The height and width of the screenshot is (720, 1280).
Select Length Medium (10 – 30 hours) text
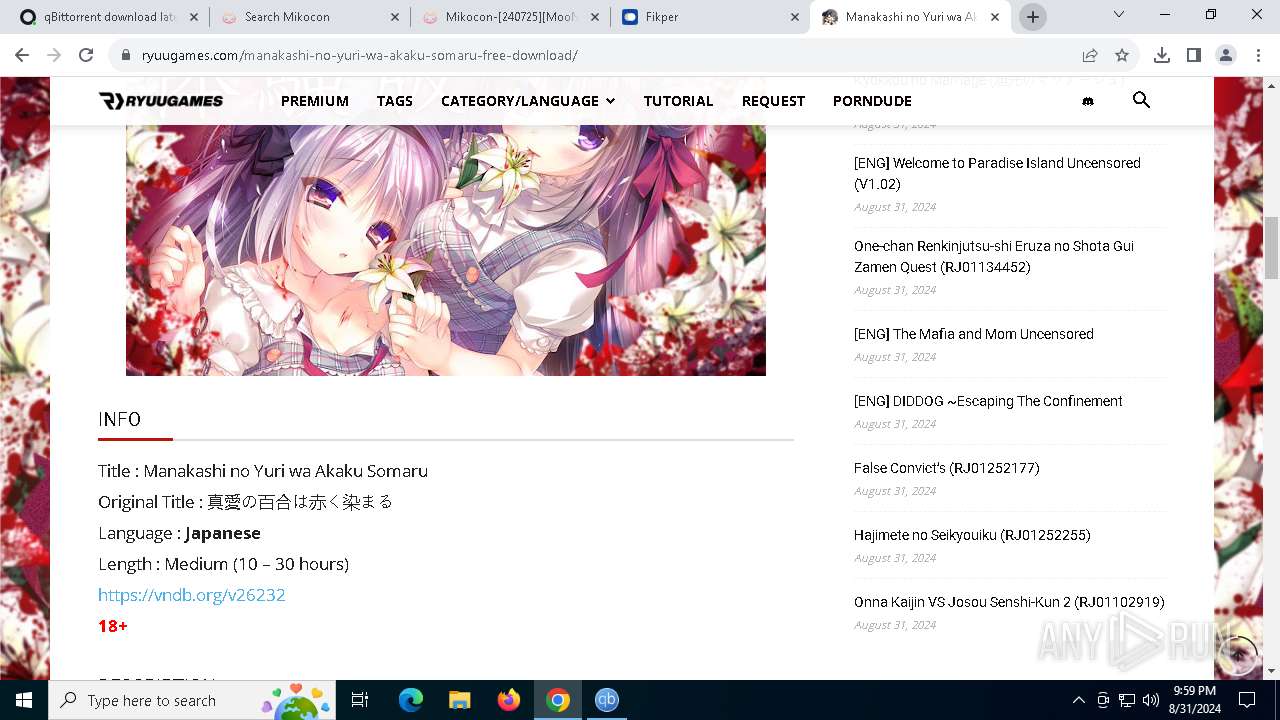223,564
